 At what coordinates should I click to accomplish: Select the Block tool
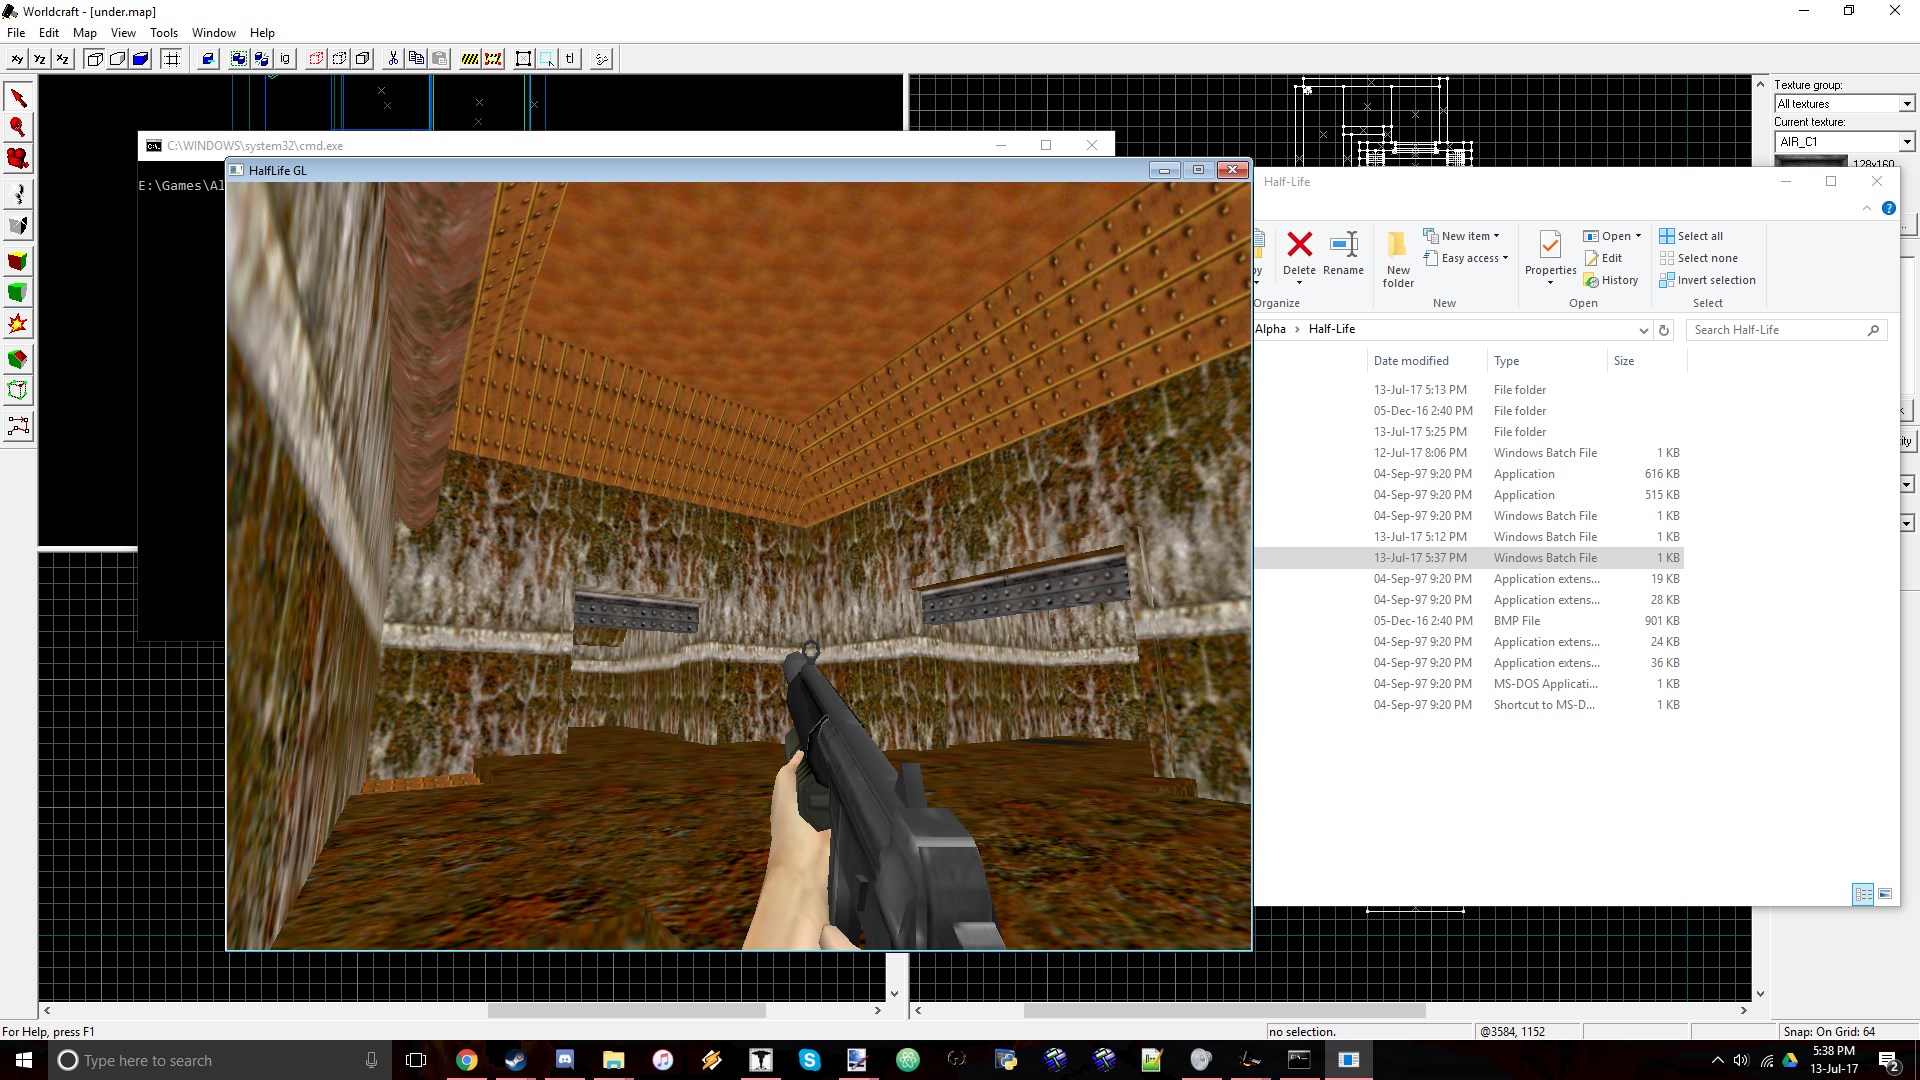pos(18,226)
